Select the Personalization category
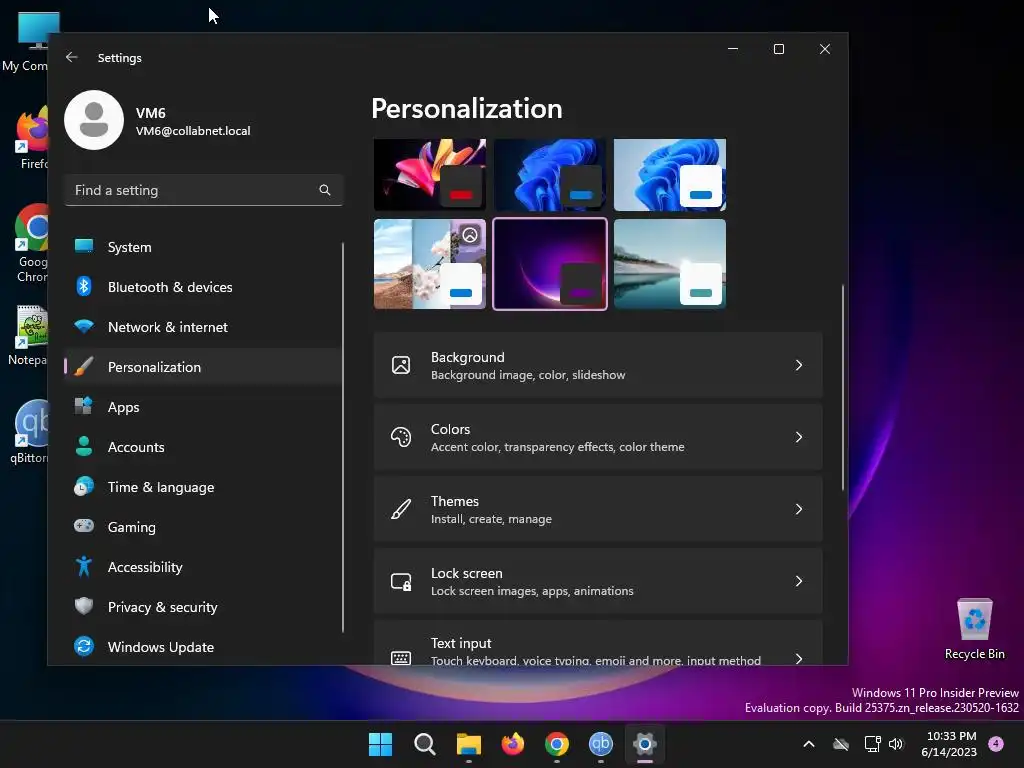This screenshot has width=1024, height=768. click(x=202, y=366)
